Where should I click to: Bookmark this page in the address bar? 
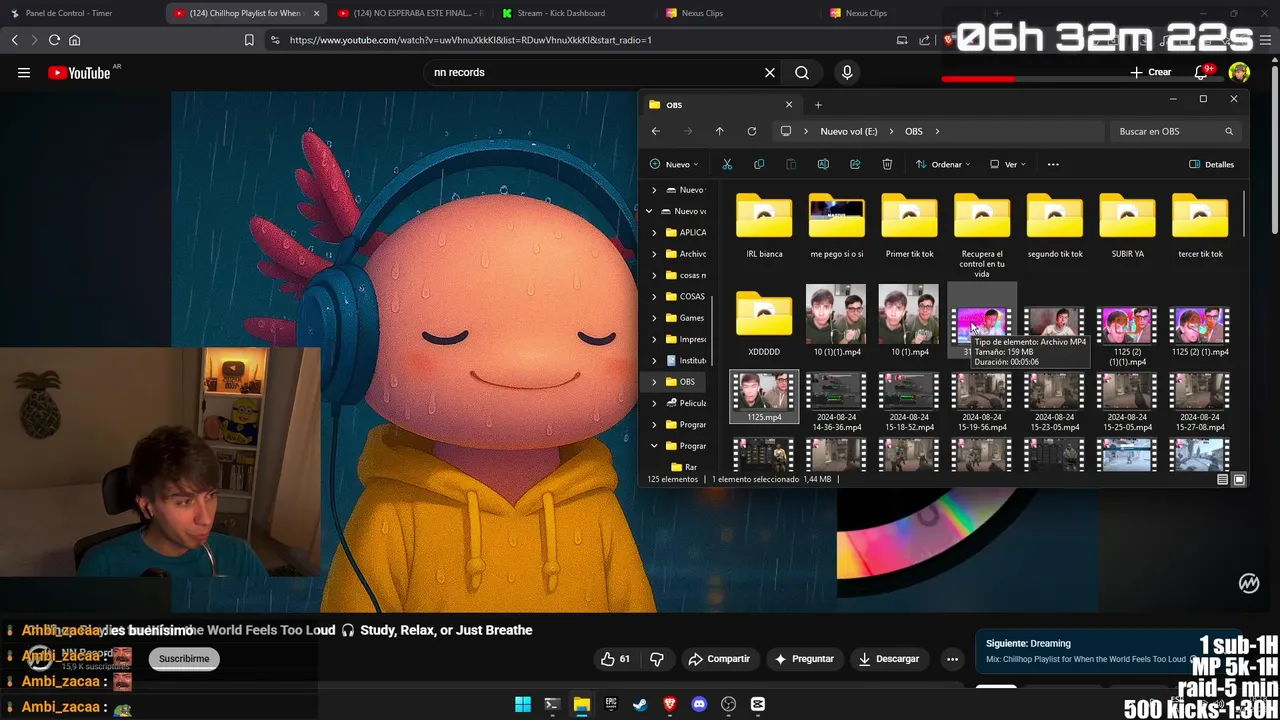pyautogui.click(x=249, y=40)
